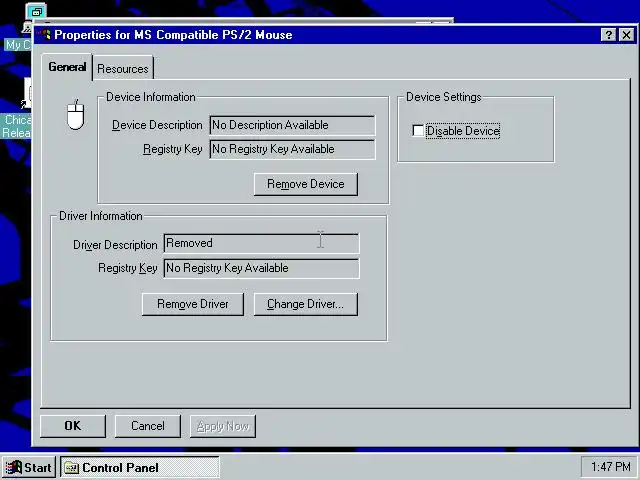640x480 pixels.
Task: Select the General tab
Action: (67, 67)
